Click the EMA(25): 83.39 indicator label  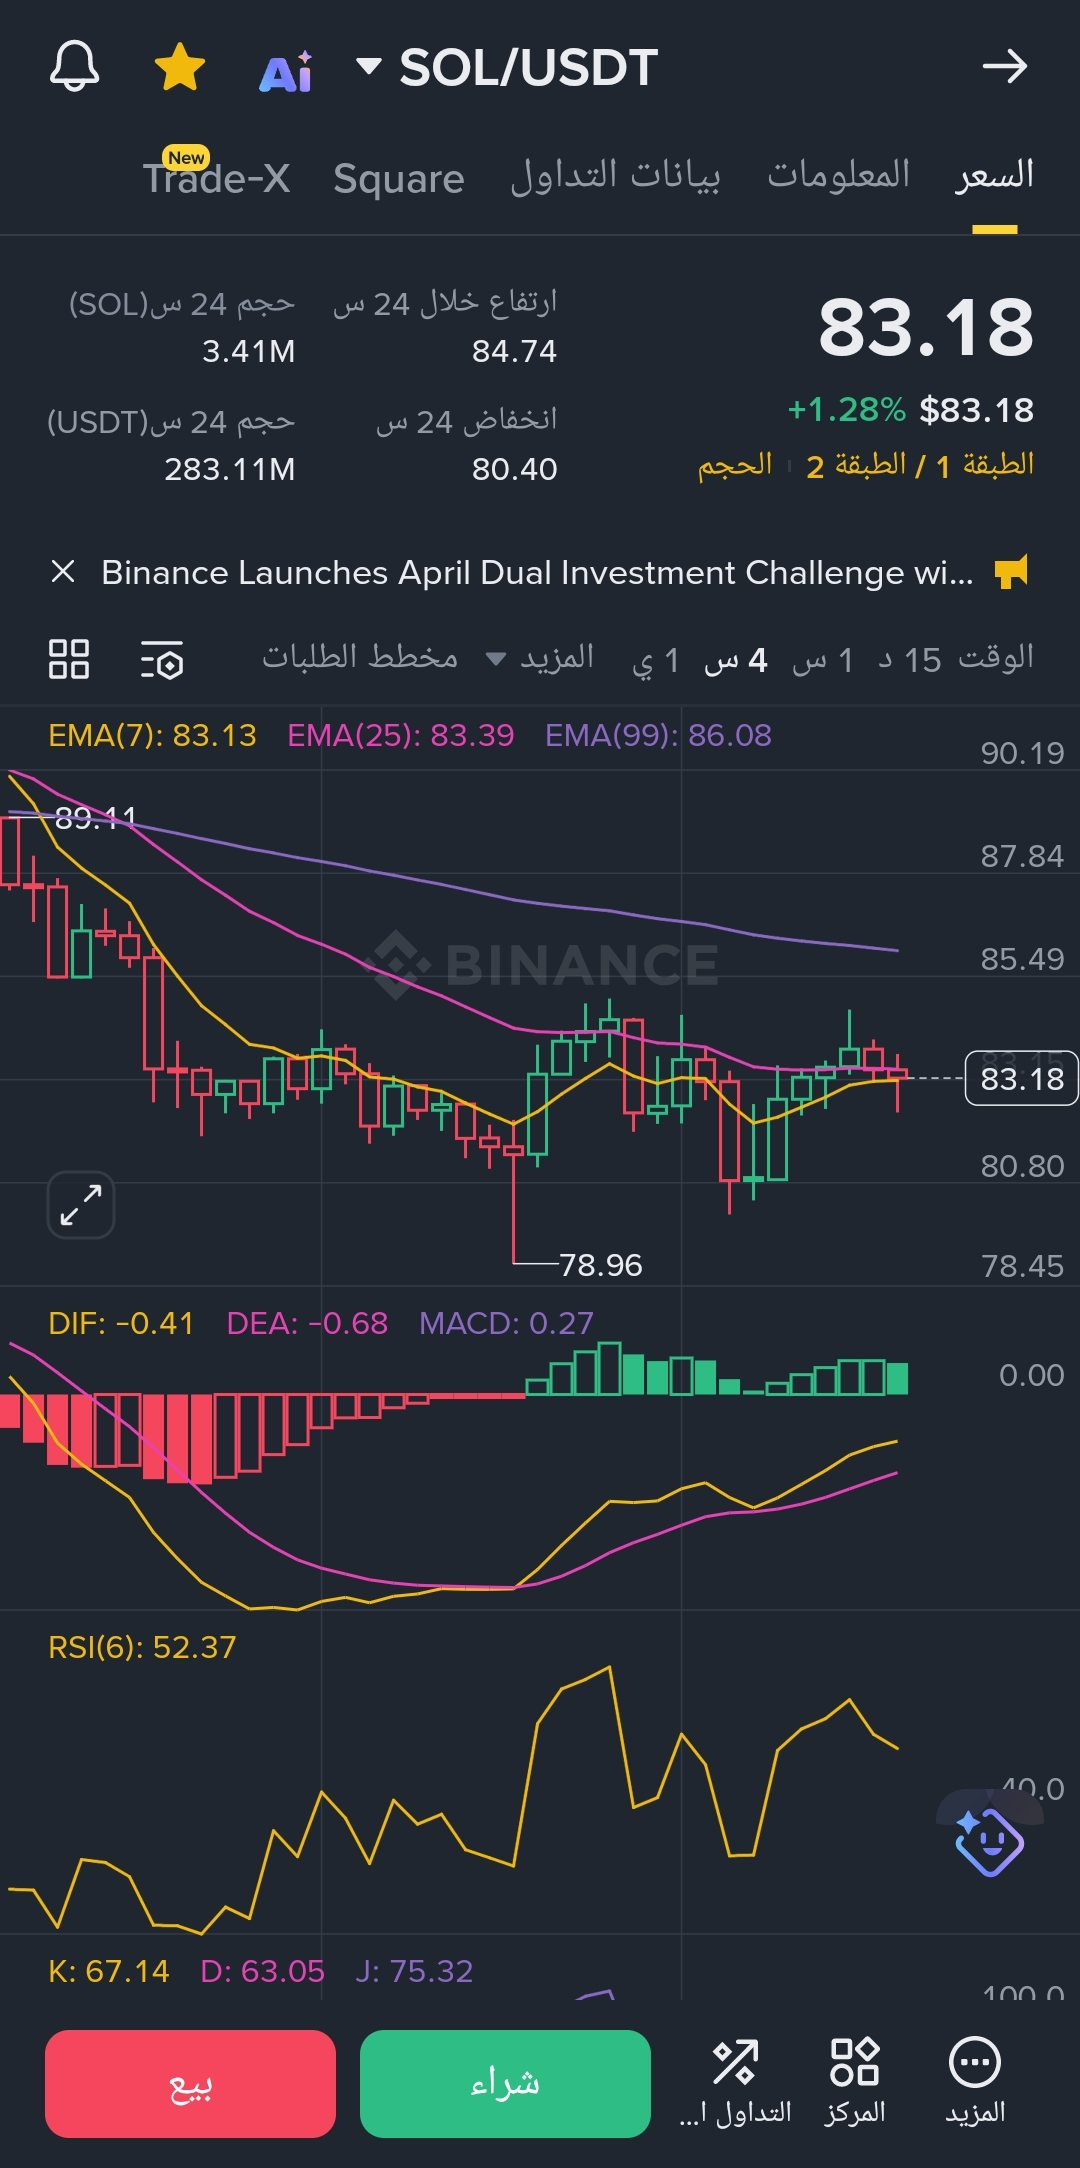tap(401, 736)
